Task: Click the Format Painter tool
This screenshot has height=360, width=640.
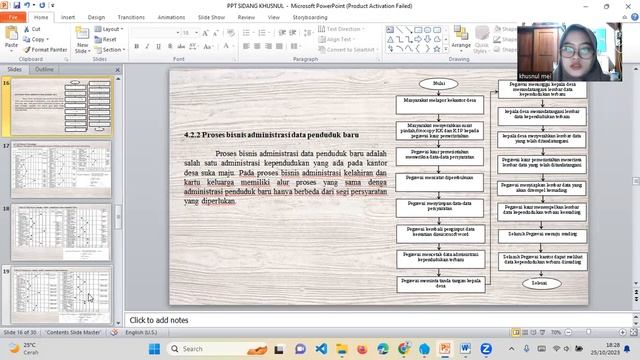Action: [x=45, y=49]
